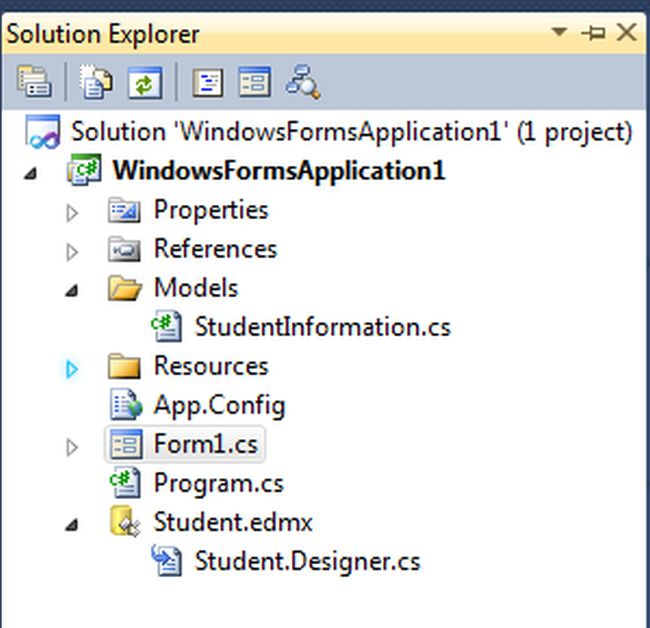Toggle the Auto Hide pin
The image size is (650, 628).
(593, 33)
